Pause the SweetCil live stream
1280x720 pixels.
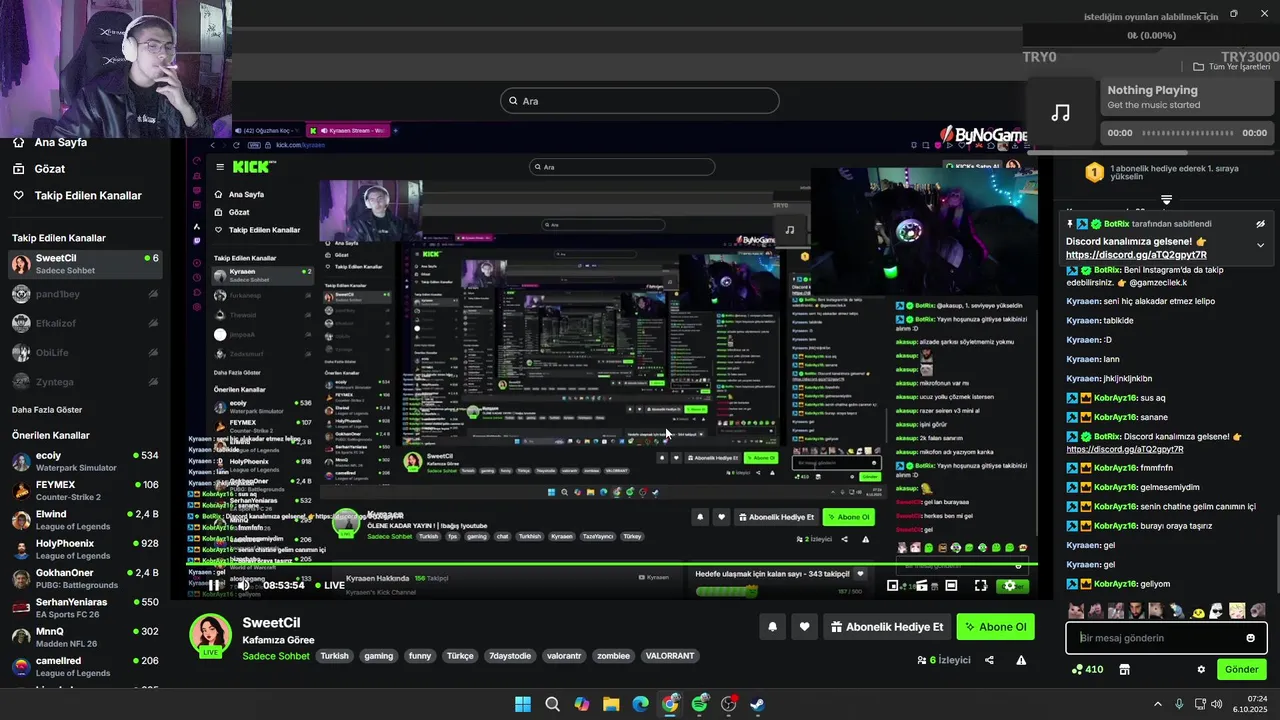tap(214, 585)
